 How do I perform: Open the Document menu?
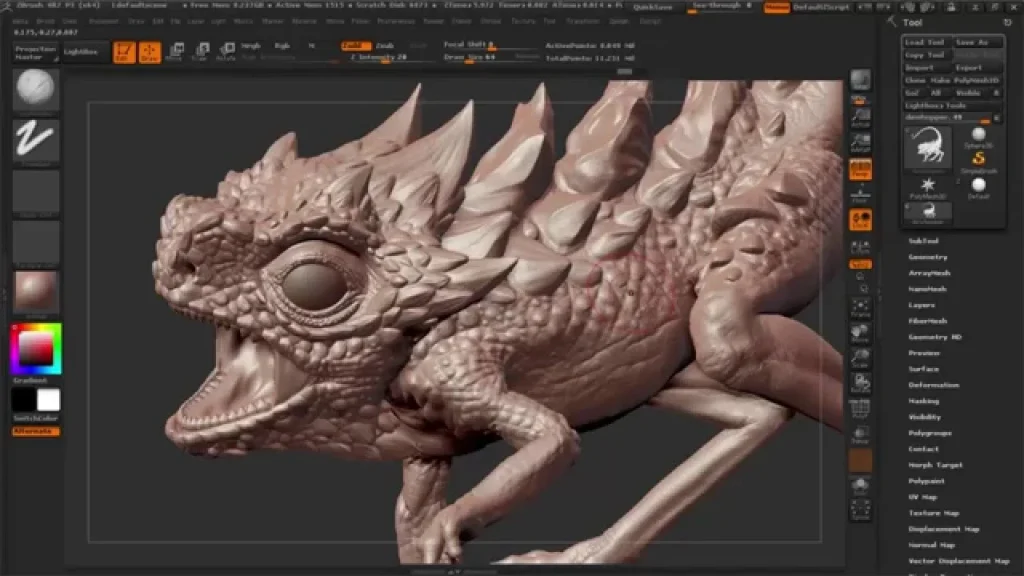pyautogui.click(x=104, y=22)
